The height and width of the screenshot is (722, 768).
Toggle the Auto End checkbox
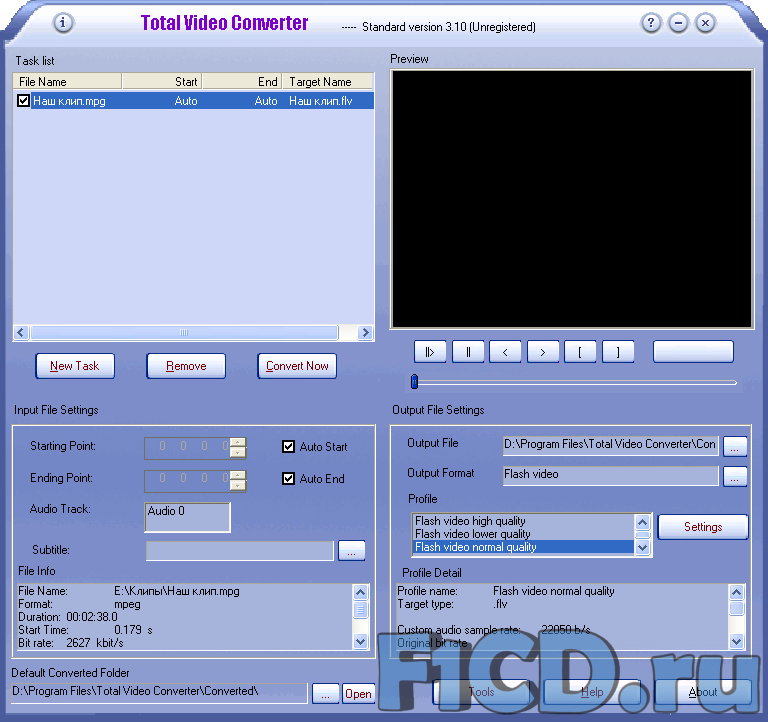point(288,478)
